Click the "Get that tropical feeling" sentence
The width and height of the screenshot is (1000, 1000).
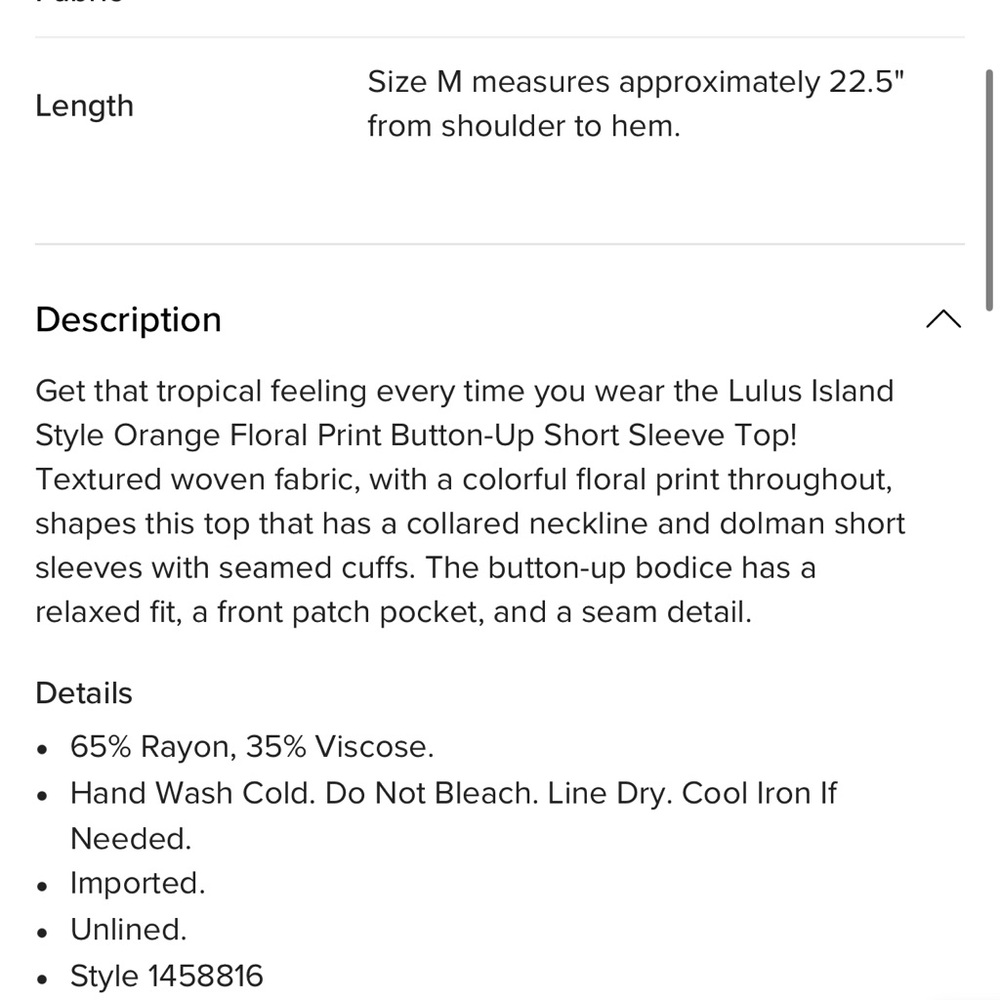[464, 391]
